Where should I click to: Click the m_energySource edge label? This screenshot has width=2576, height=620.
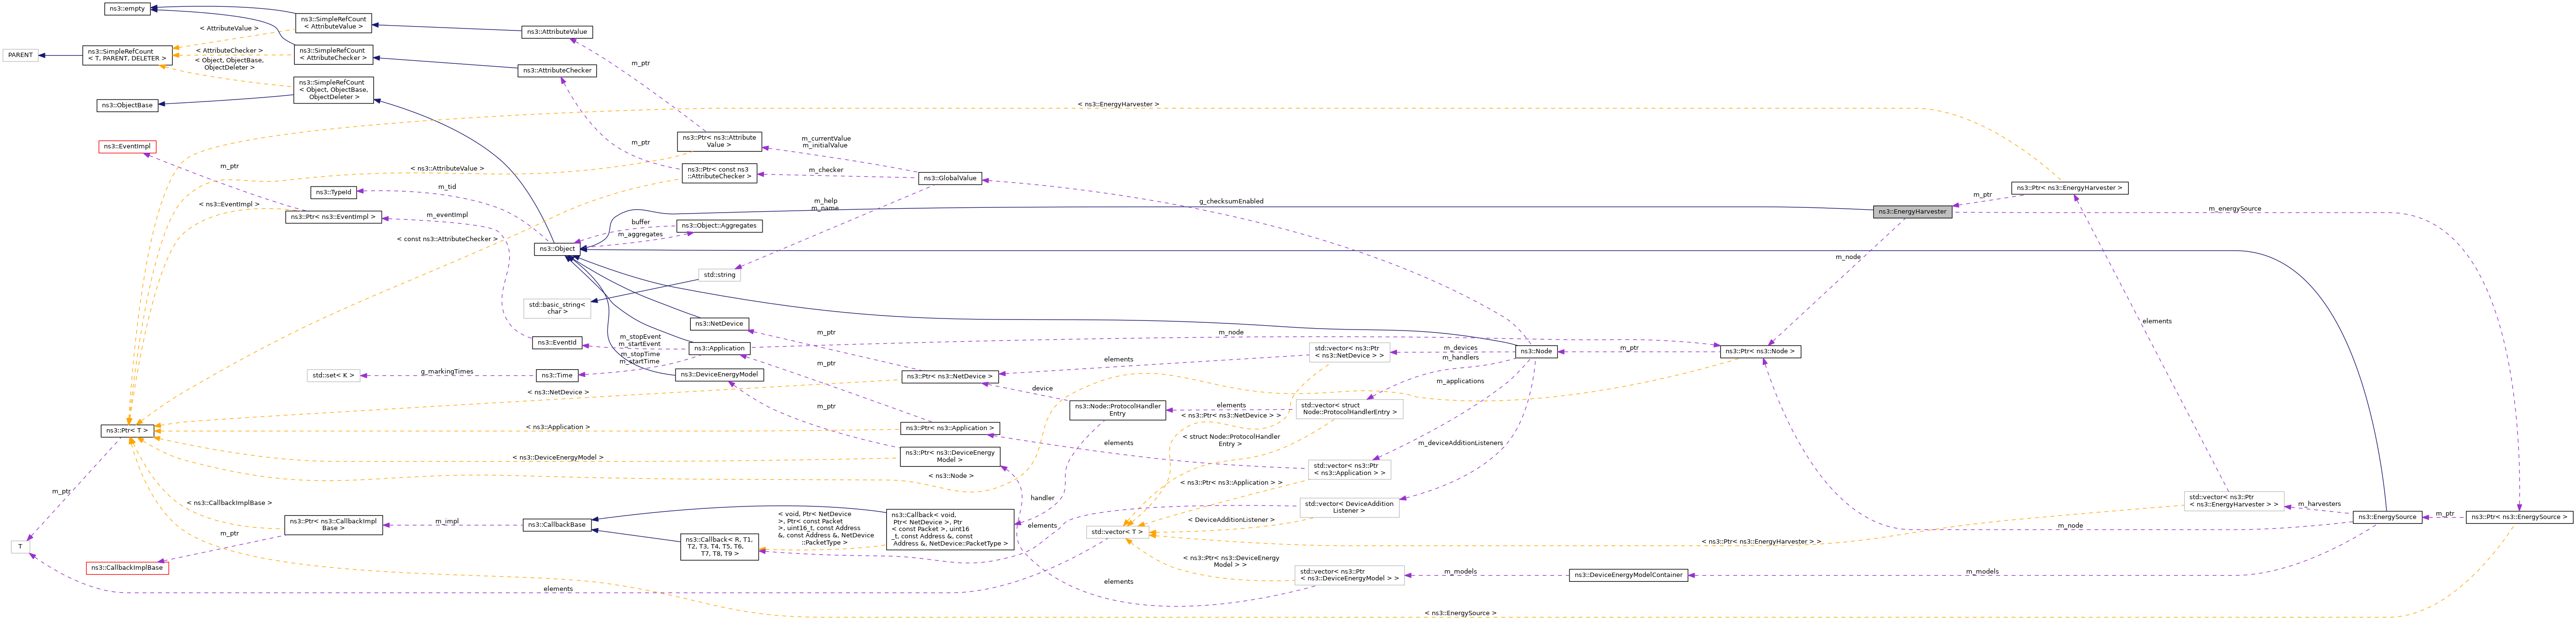tap(2235, 209)
